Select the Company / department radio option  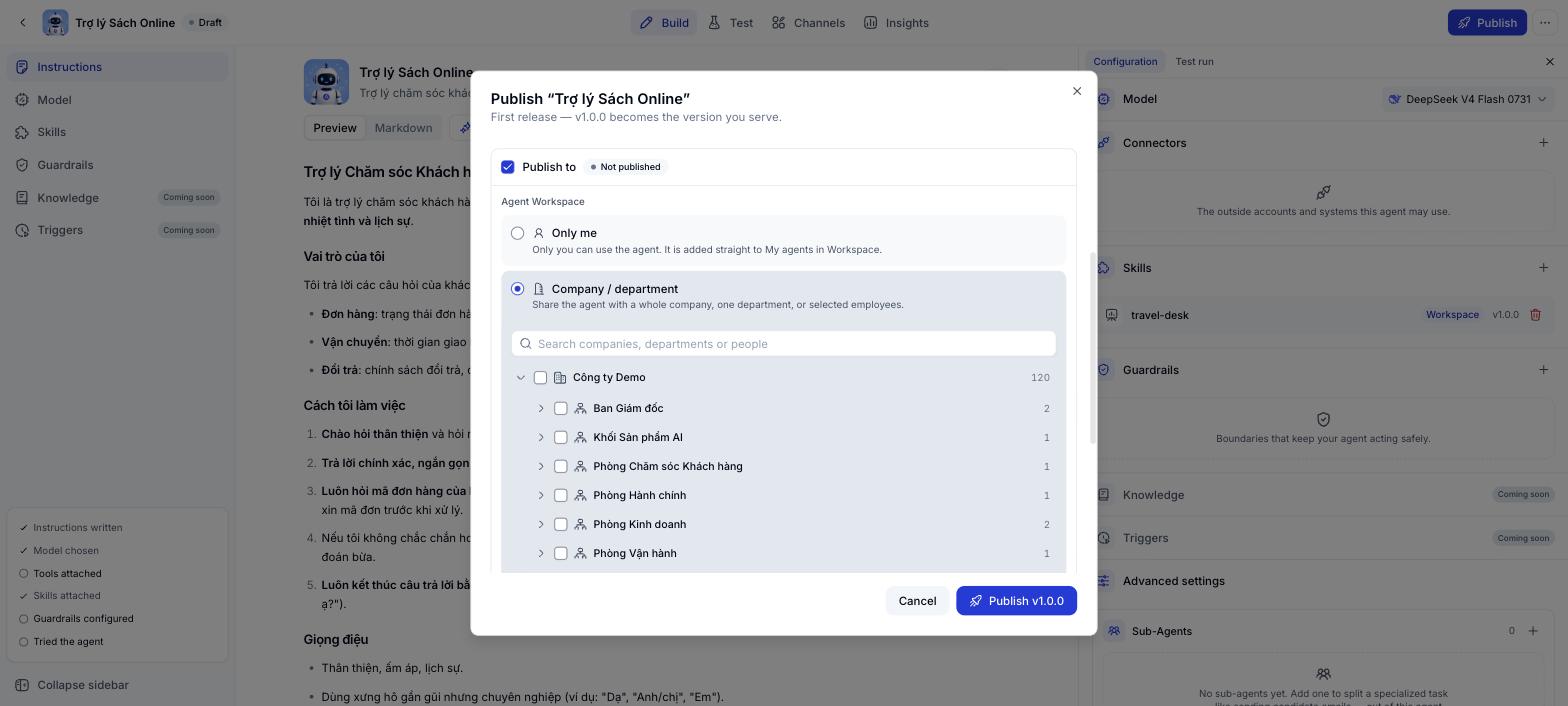click(517, 289)
